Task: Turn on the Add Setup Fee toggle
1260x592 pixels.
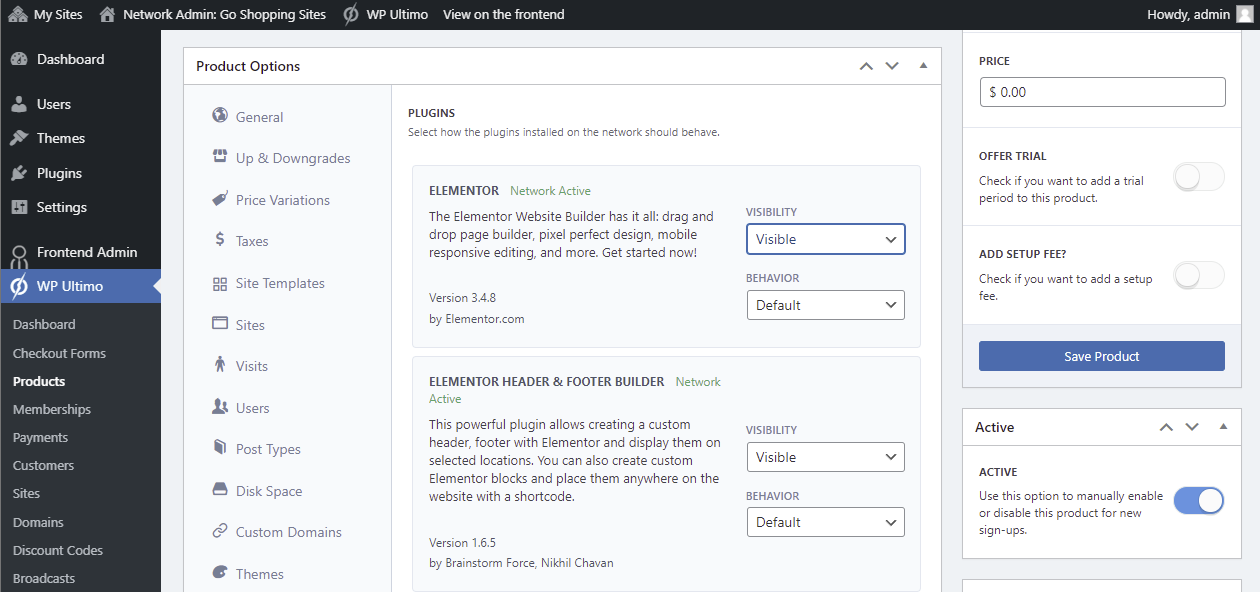Action: pyautogui.click(x=1198, y=275)
